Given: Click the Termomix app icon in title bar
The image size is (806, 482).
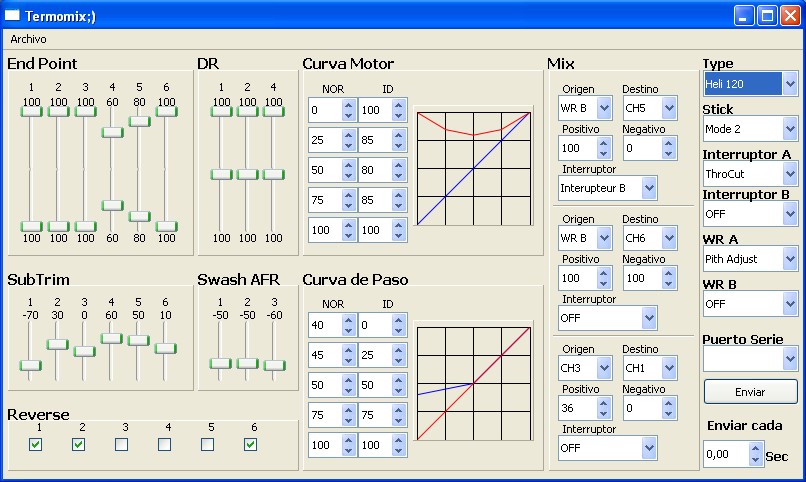Looking at the screenshot, I should click(12, 16).
